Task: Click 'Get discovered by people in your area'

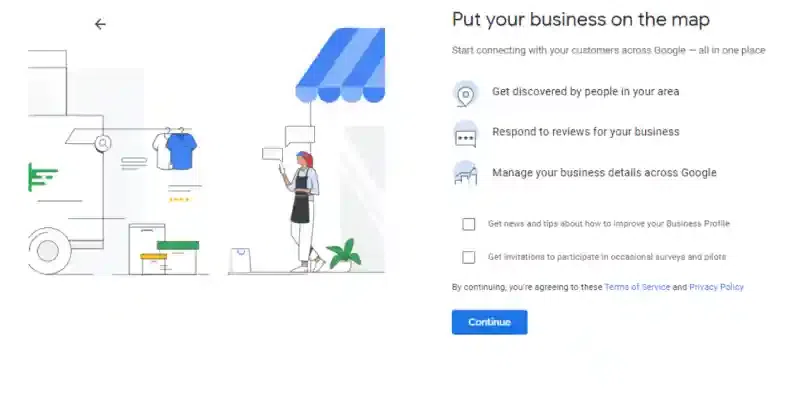Action: pyautogui.click(x=585, y=92)
